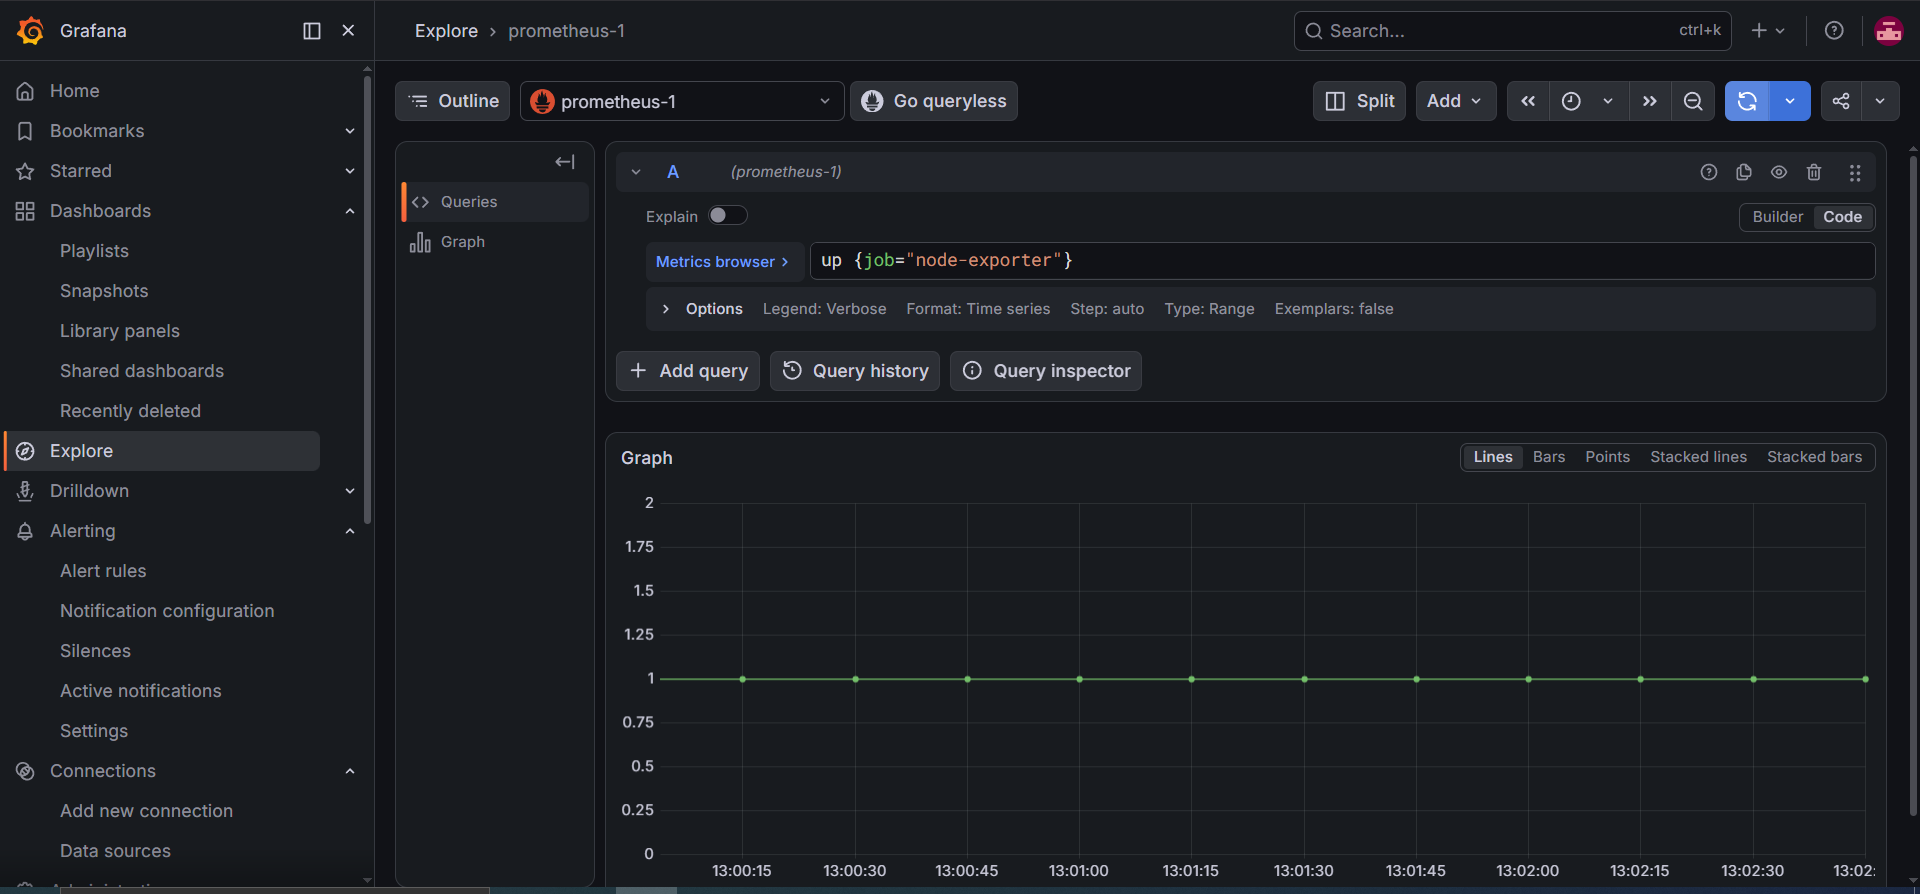Viewport: 1920px width, 894px height.
Task: Open the share icon in the toolbar
Action: [x=1841, y=101]
